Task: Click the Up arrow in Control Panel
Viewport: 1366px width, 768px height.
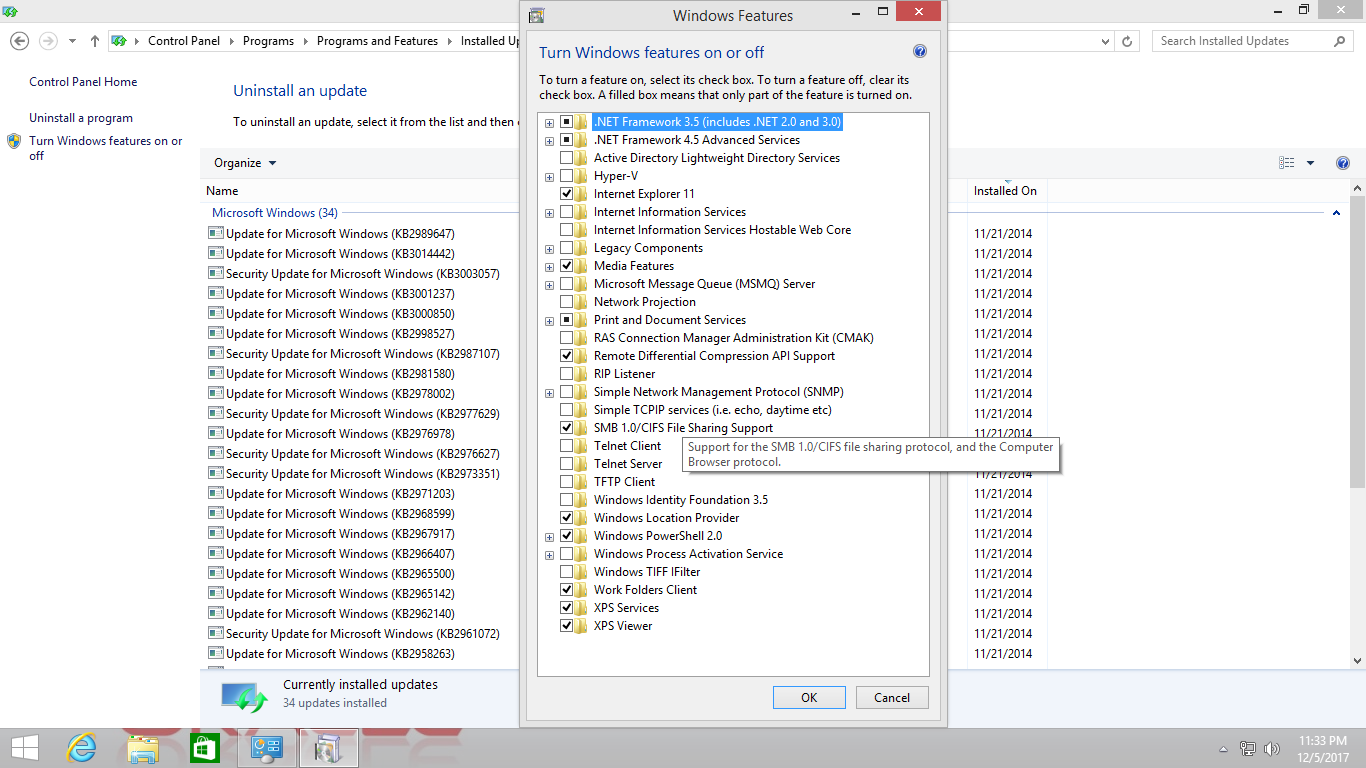Action: [95, 41]
